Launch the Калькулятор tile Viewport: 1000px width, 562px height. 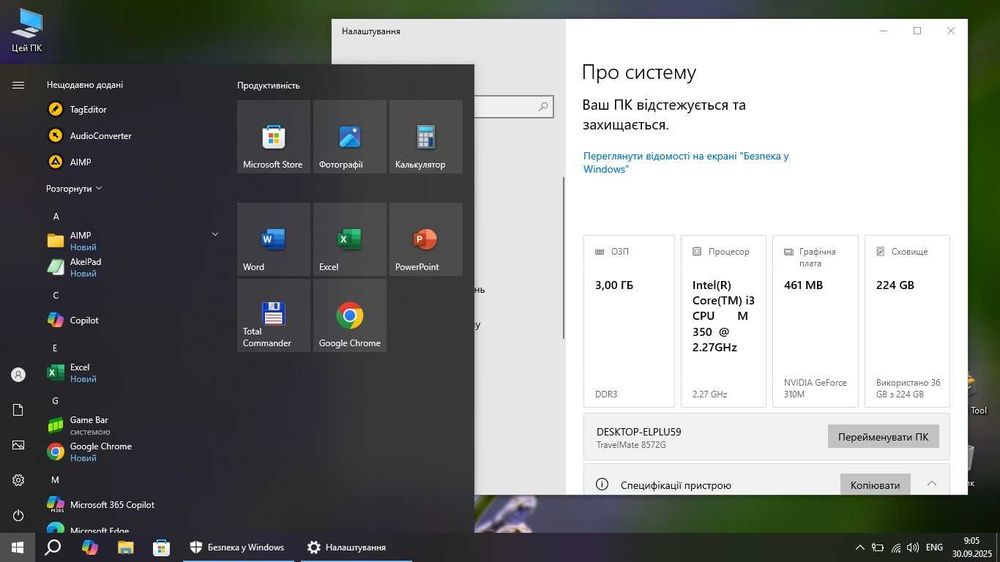coord(425,137)
